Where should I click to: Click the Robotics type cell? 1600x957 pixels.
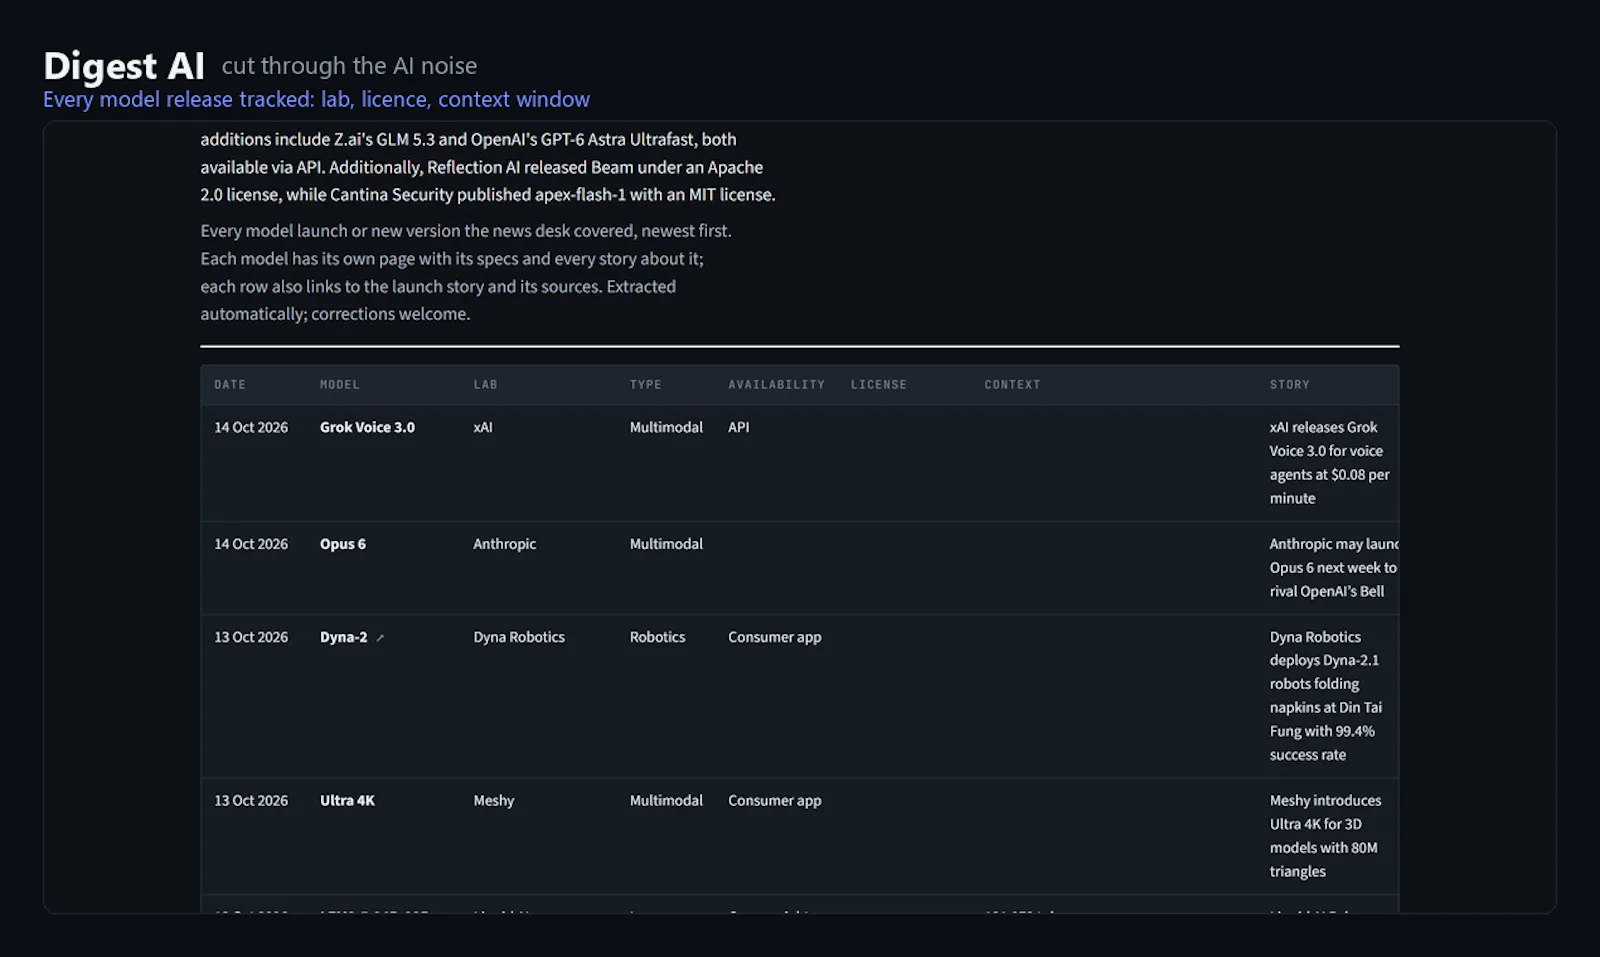coord(657,637)
